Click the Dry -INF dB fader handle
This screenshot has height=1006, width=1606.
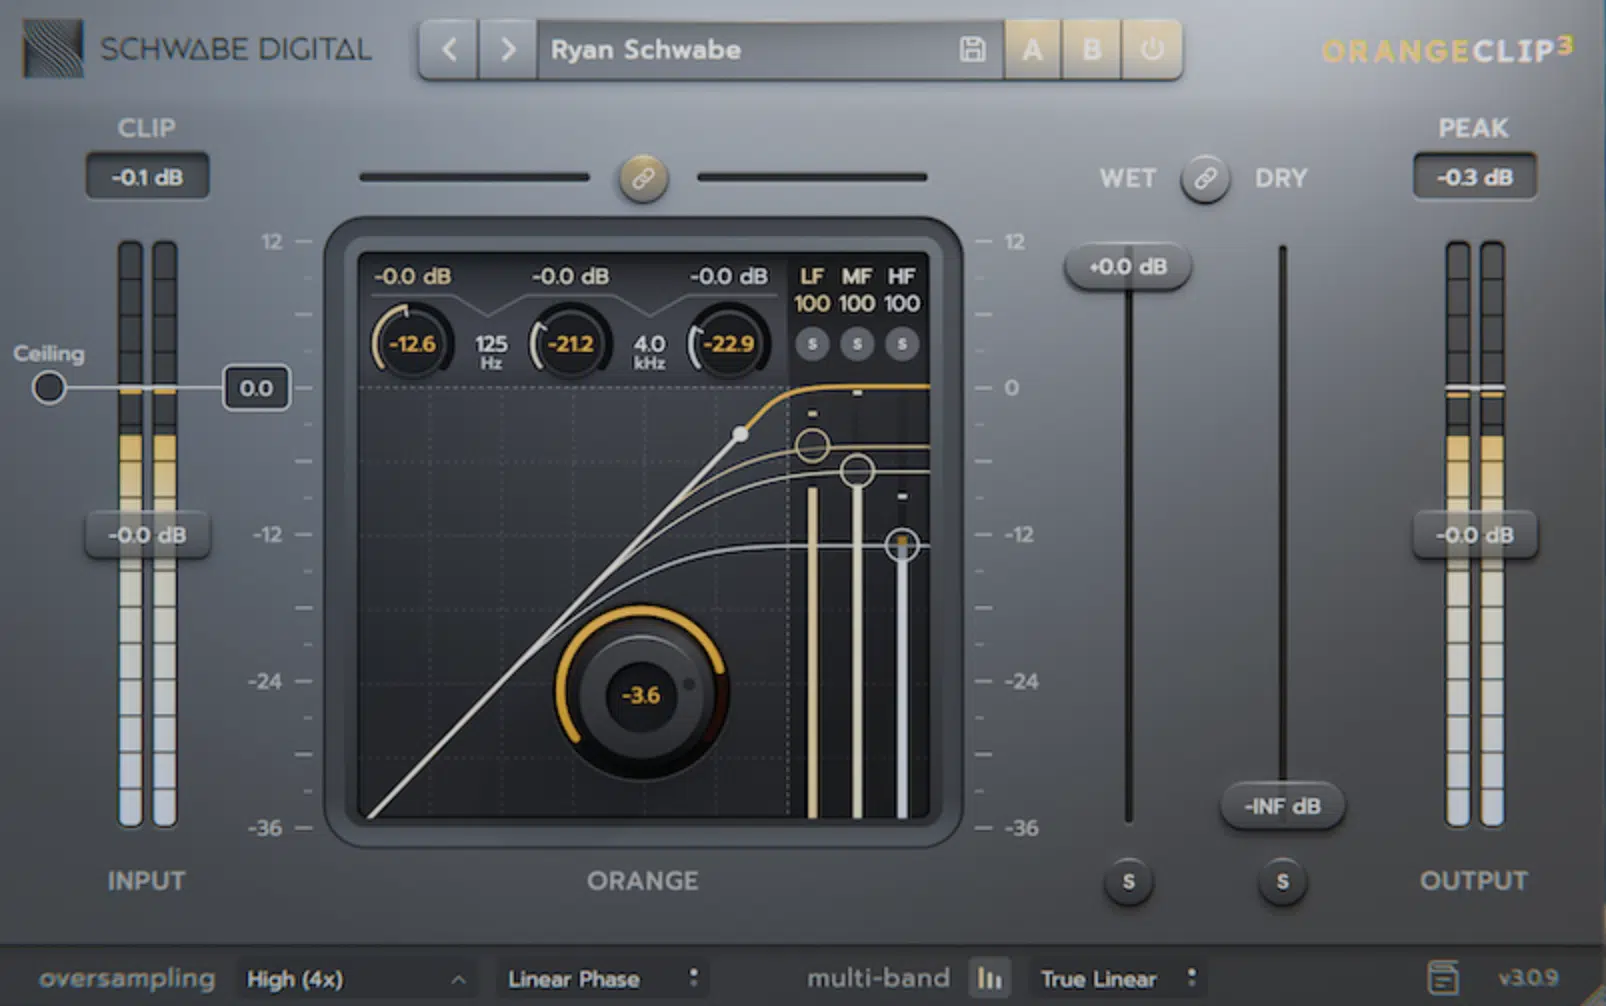[x=1282, y=806]
